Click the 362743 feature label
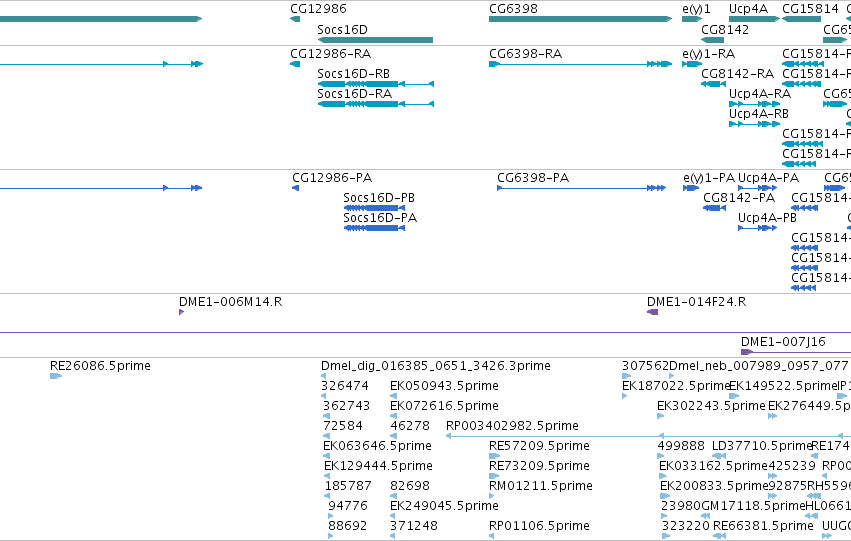Image resolution: width=851 pixels, height=541 pixels. [x=346, y=406]
